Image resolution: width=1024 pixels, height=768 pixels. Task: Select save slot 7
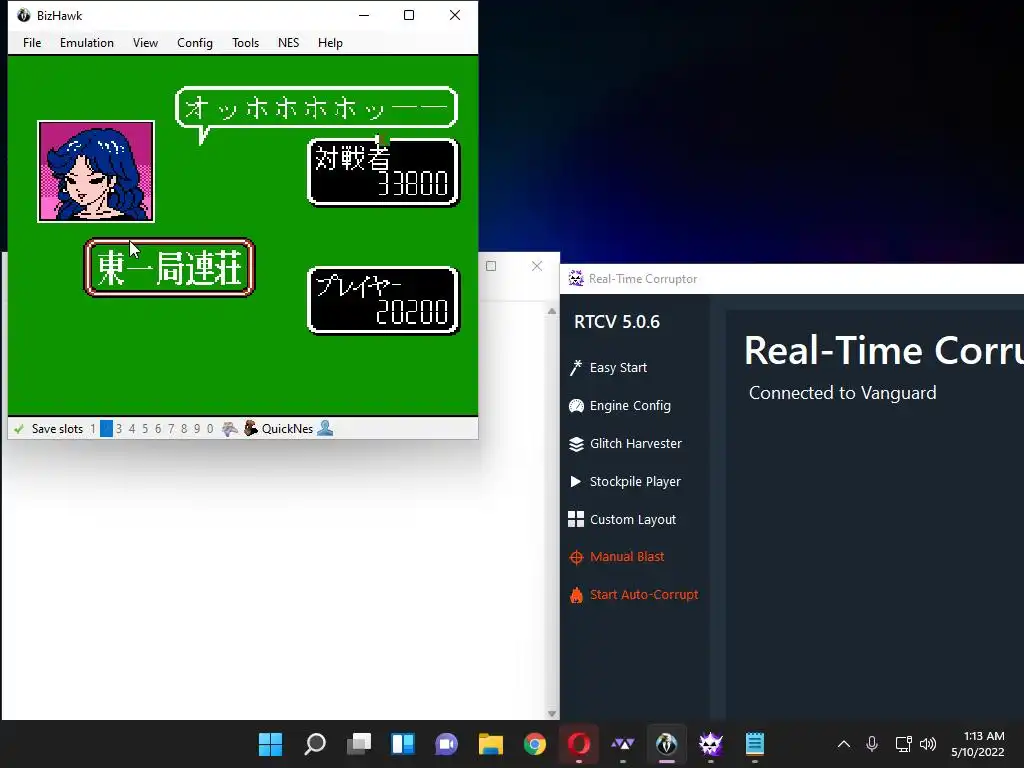point(171,429)
